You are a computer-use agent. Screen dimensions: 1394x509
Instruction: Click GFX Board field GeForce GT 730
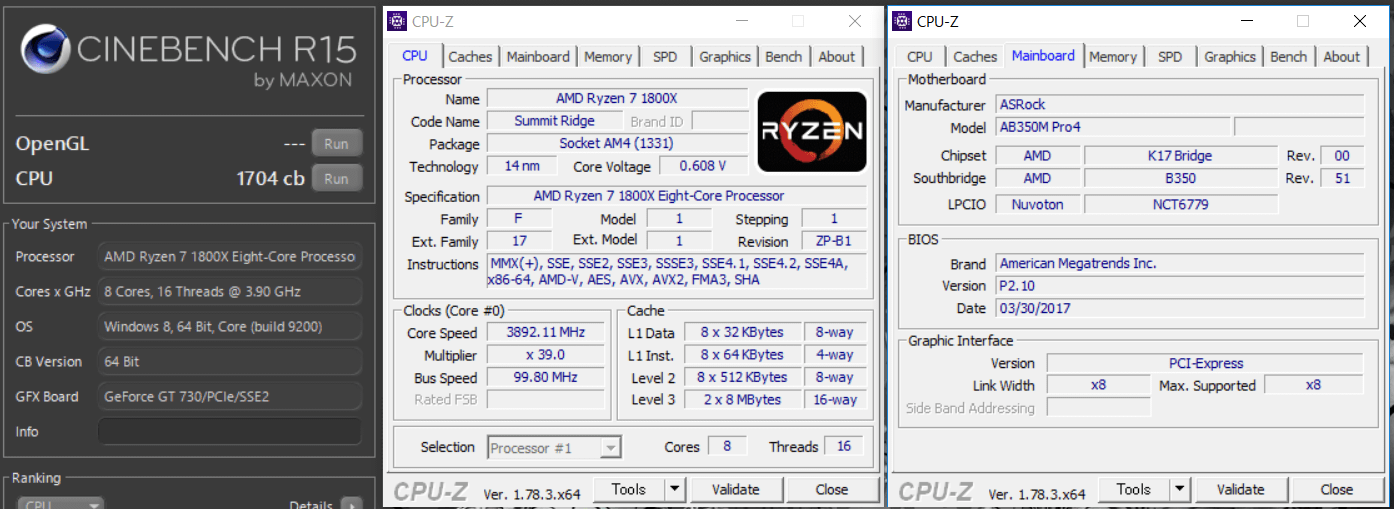click(x=230, y=397)
